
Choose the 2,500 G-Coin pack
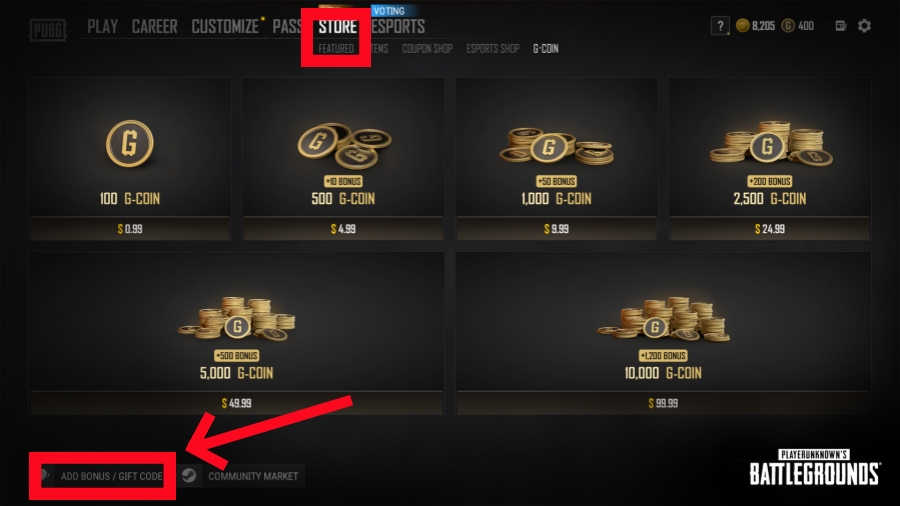(770, 159)
